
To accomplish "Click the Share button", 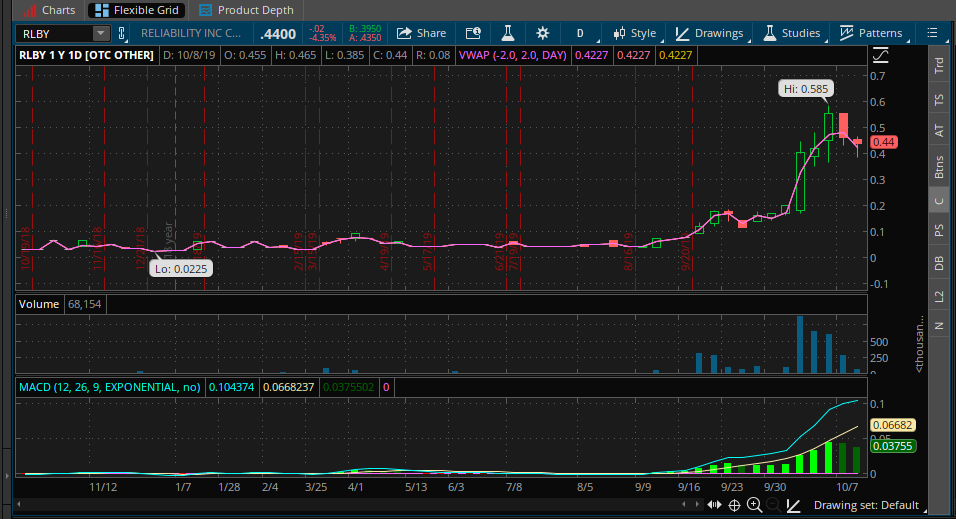I will pos(421,33).
